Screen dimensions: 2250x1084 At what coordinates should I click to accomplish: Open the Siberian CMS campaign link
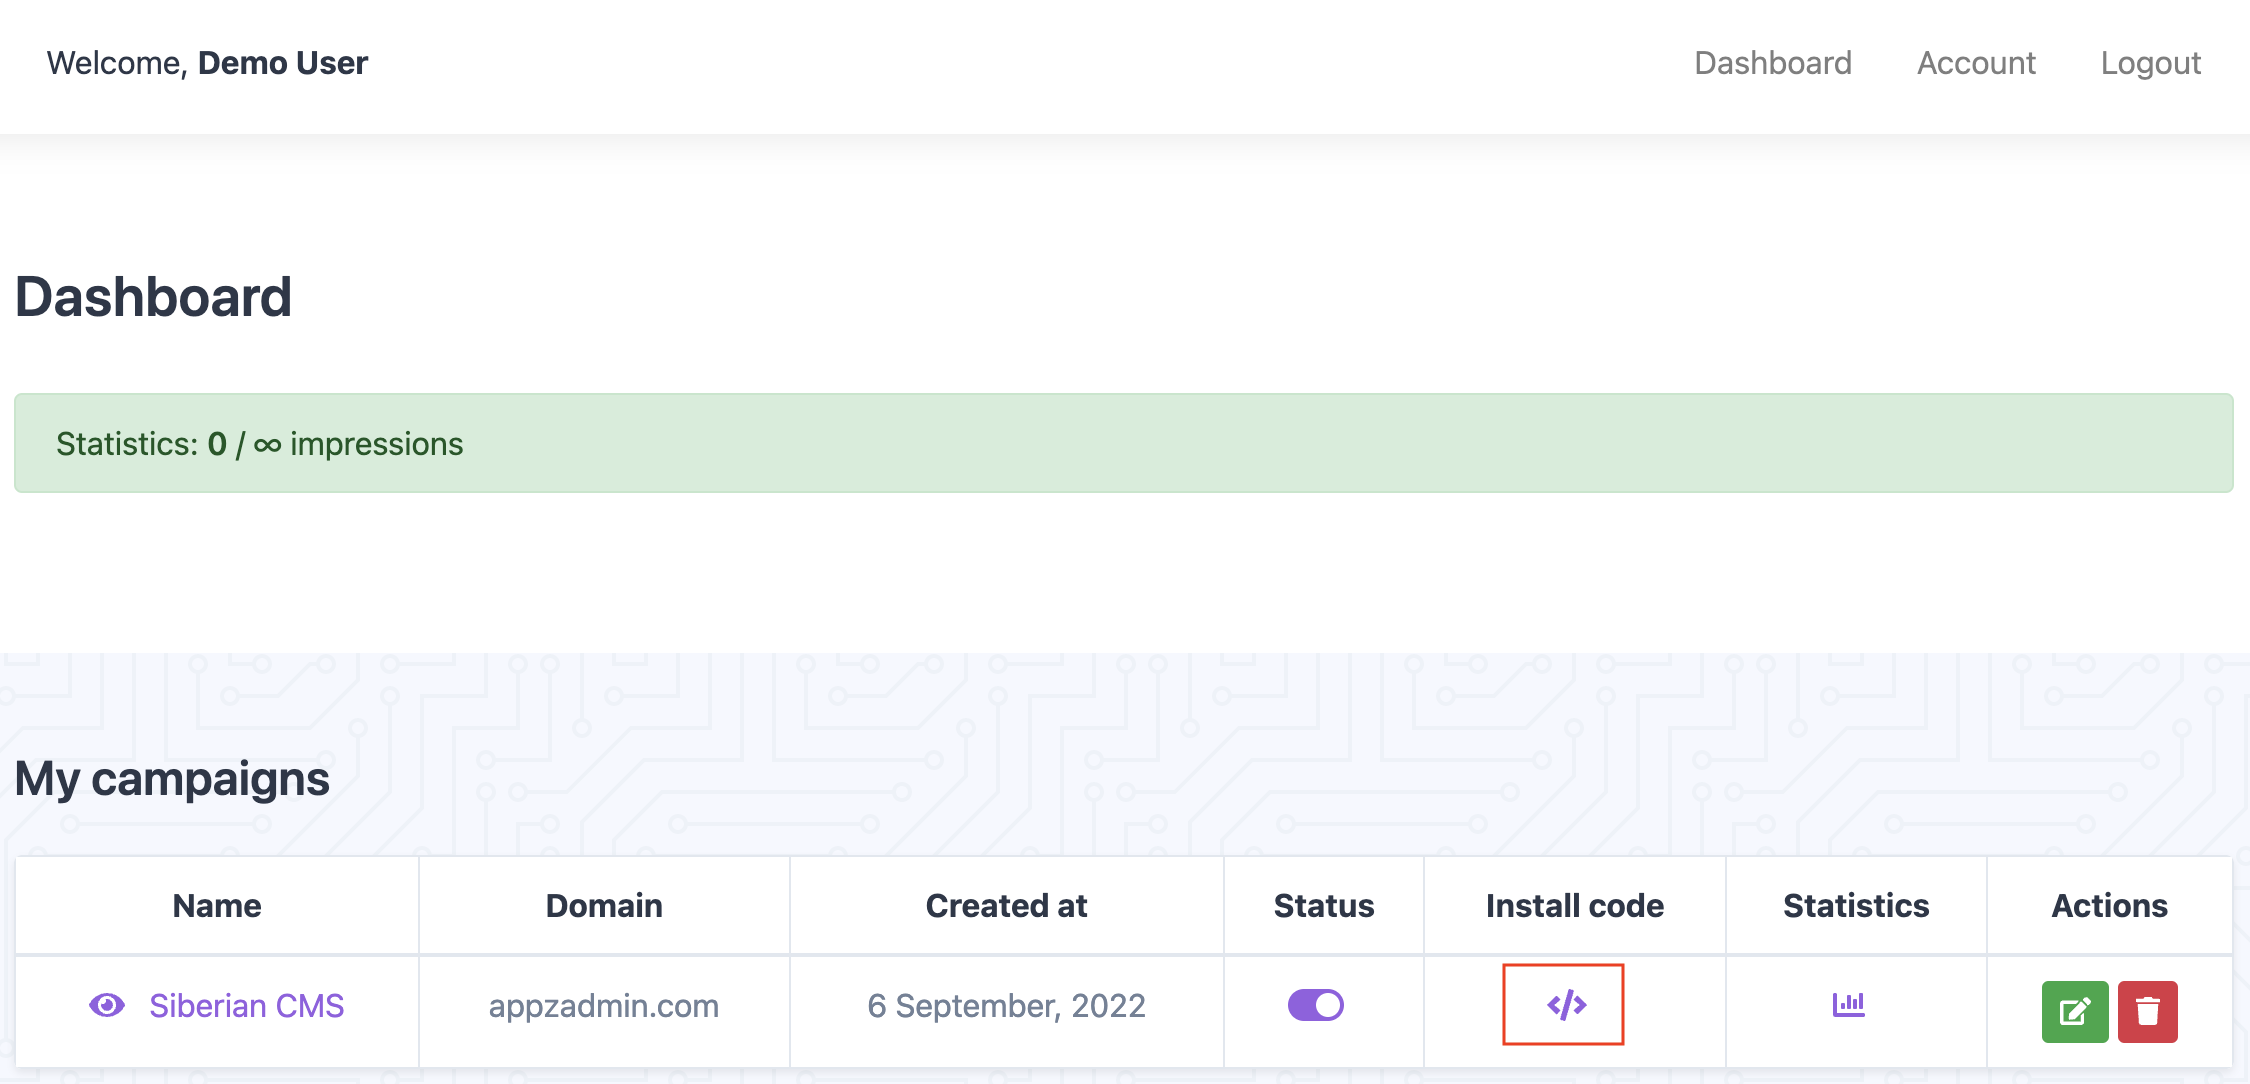coord(246,1005)
